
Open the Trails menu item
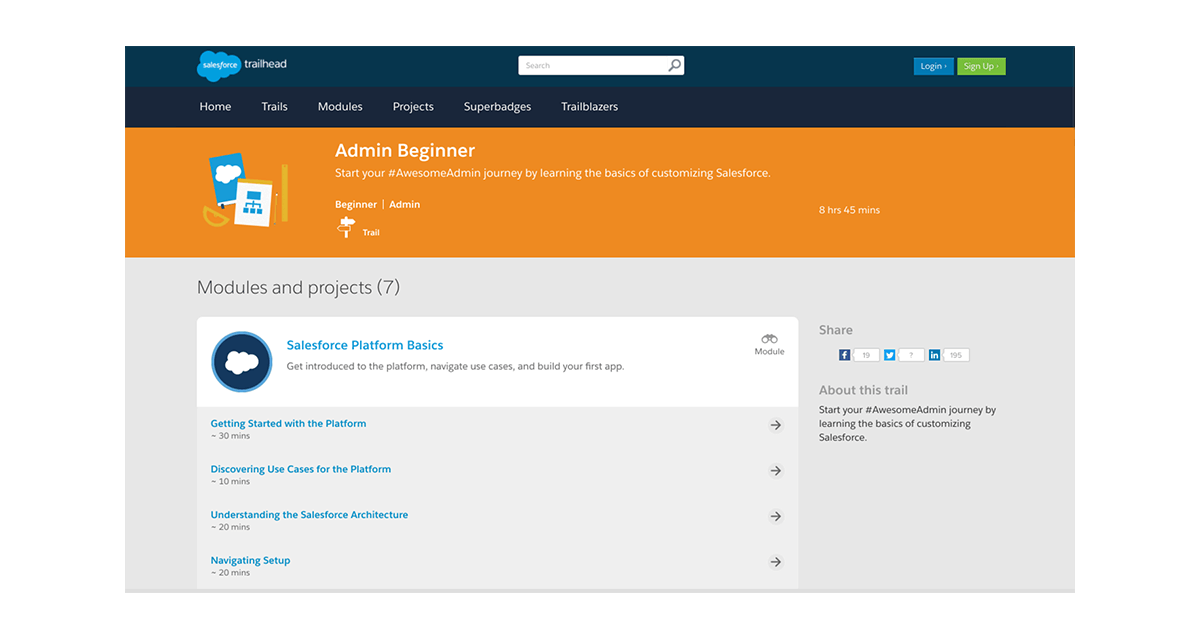coord(274,107)
